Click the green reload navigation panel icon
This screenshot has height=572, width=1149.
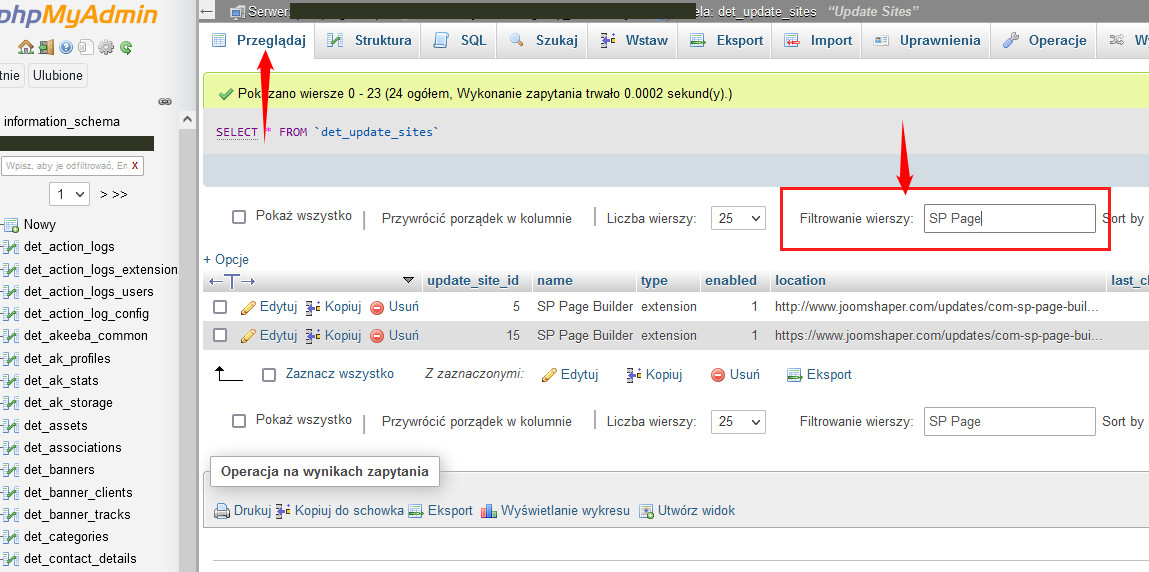point(126,47)
